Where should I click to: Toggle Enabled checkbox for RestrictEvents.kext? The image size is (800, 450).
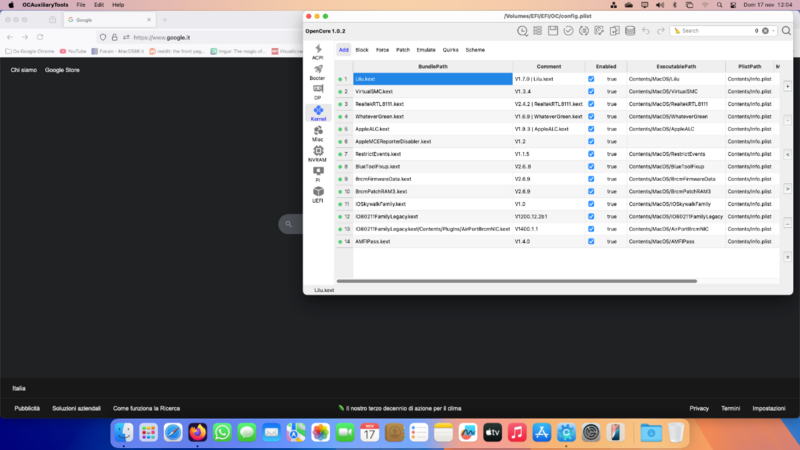pos(591,154)
